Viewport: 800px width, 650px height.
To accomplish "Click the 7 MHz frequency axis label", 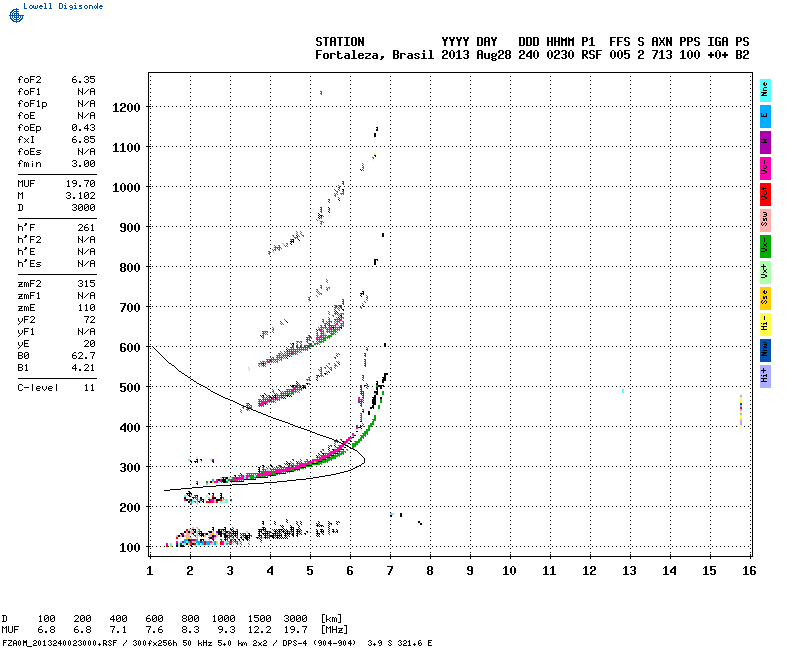I will point(390,570).
